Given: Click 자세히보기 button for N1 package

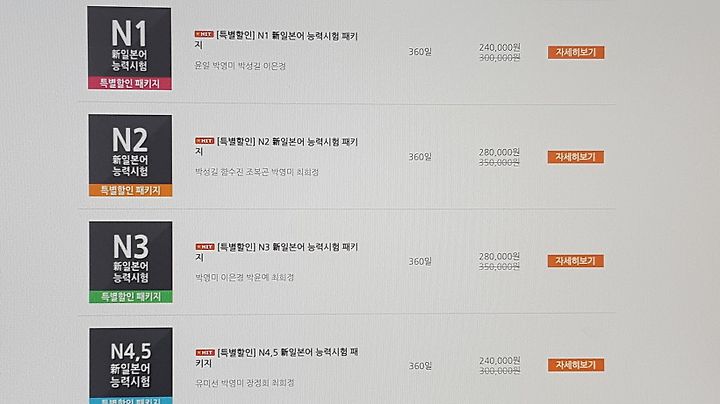Looking at the screenshot, I should pos(576,52).
